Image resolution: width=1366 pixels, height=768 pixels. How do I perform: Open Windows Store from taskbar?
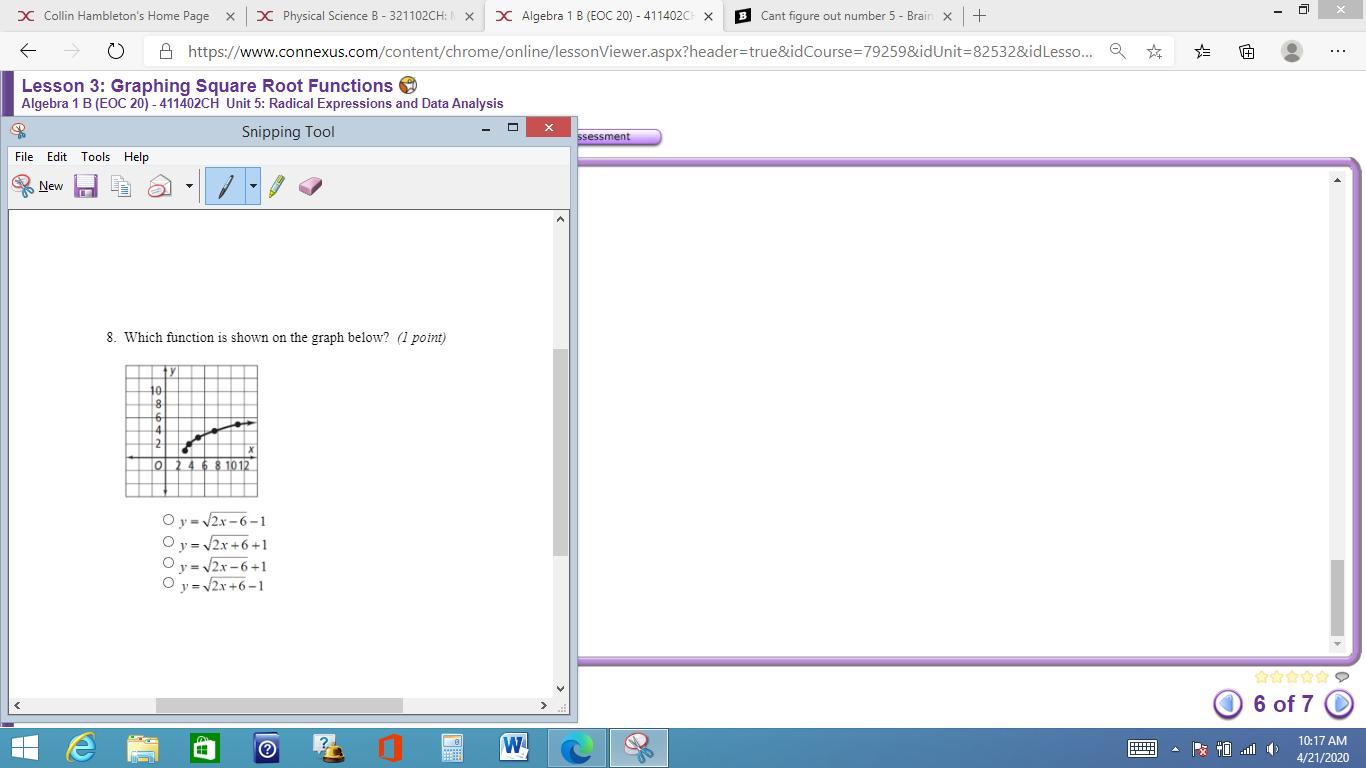[x=205, y=748]
